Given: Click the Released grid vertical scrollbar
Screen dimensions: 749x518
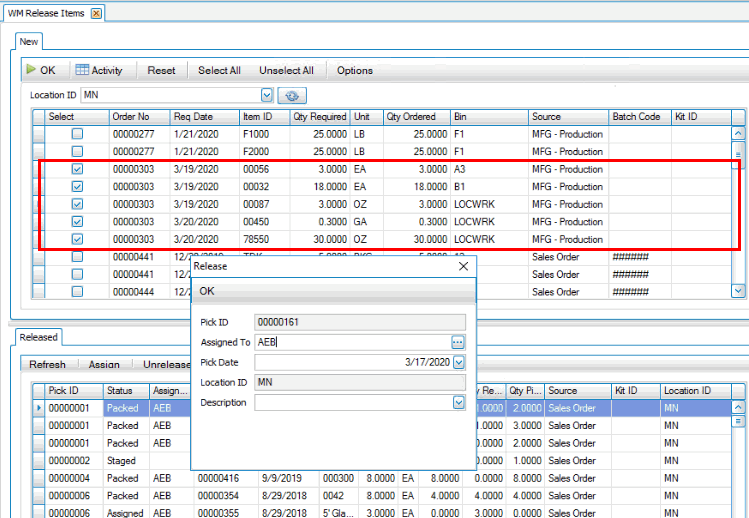Looking at the screenshot, I should pyautogui.click(x=739, y=460).
